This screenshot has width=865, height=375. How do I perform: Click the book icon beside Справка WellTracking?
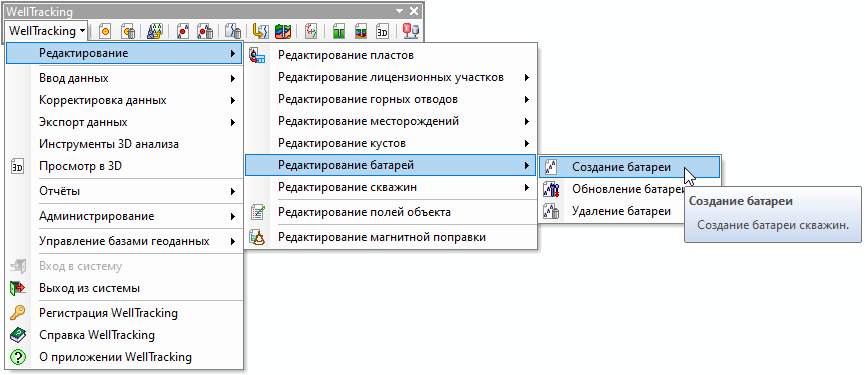point(18,335)
